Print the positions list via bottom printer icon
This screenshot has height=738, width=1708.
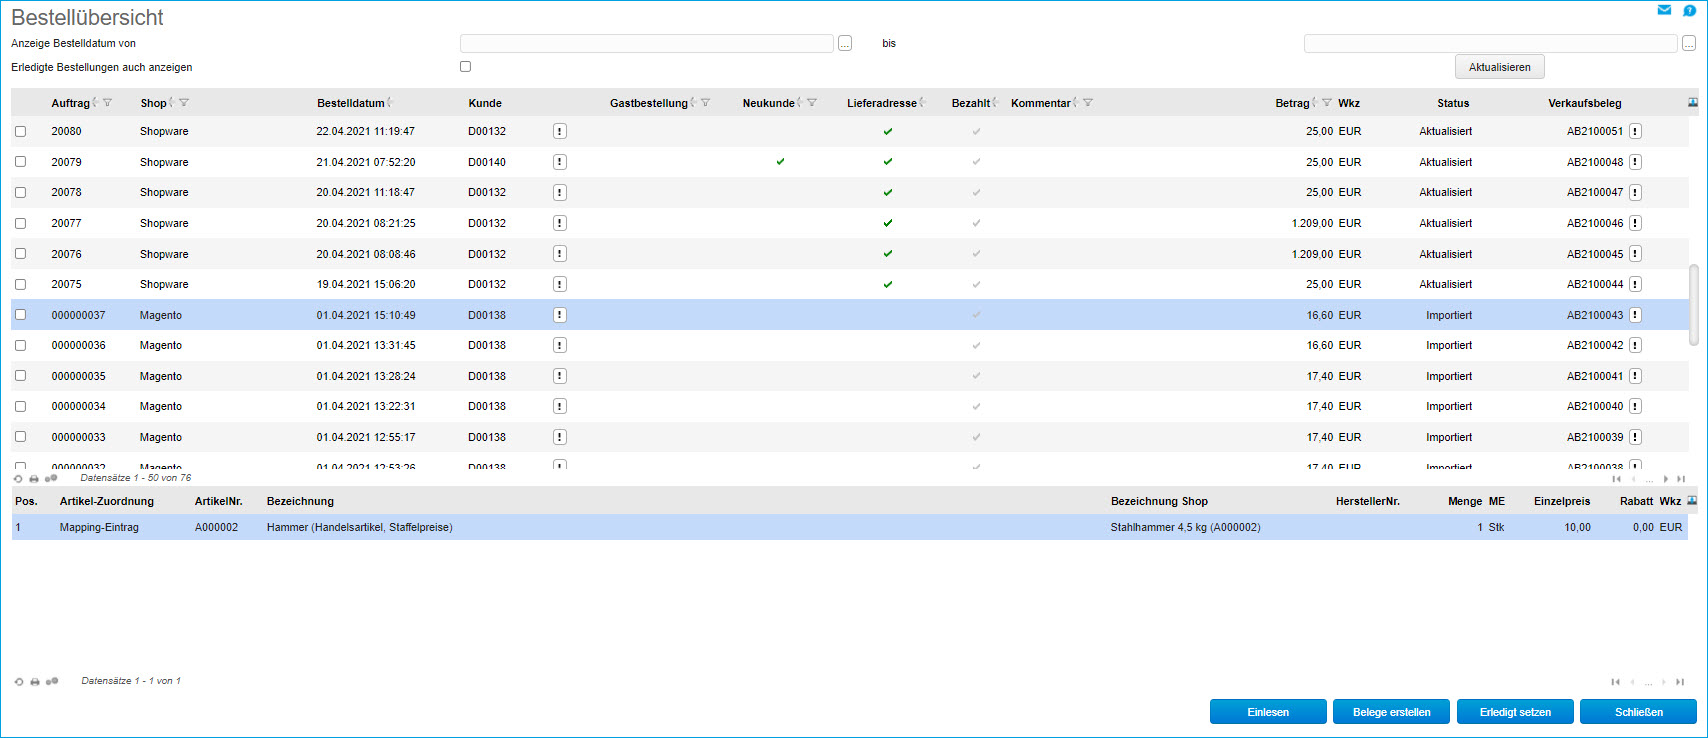pos(35,682)
